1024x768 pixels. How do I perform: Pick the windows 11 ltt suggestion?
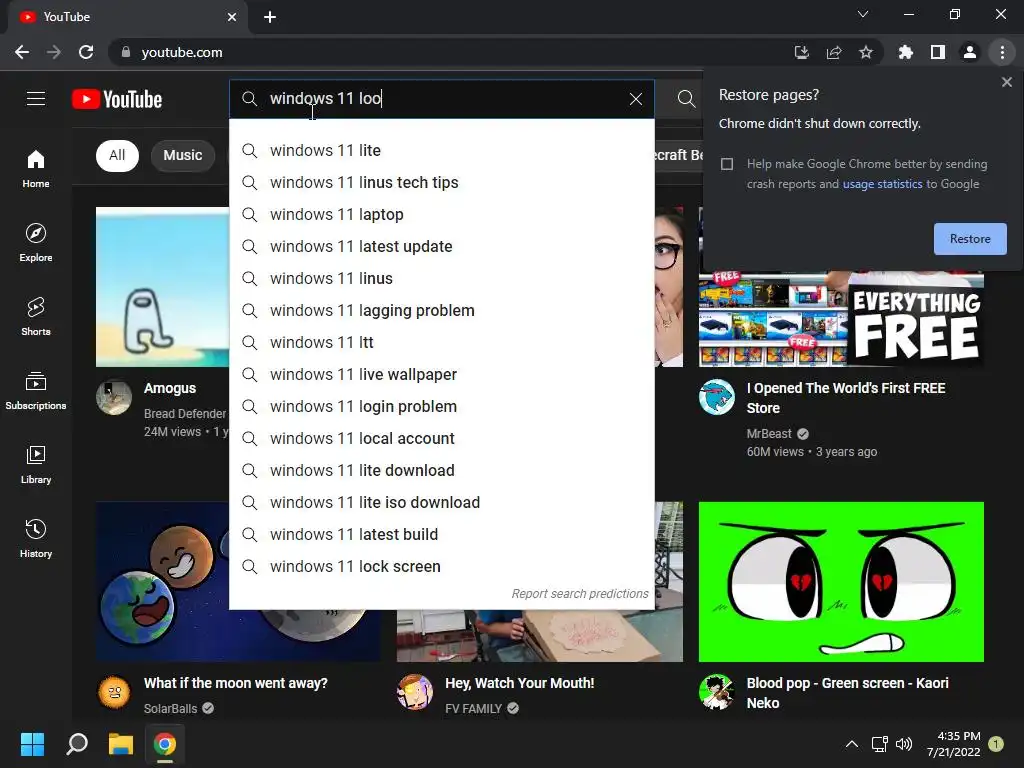pyautogui.click(x=442, y=342)
